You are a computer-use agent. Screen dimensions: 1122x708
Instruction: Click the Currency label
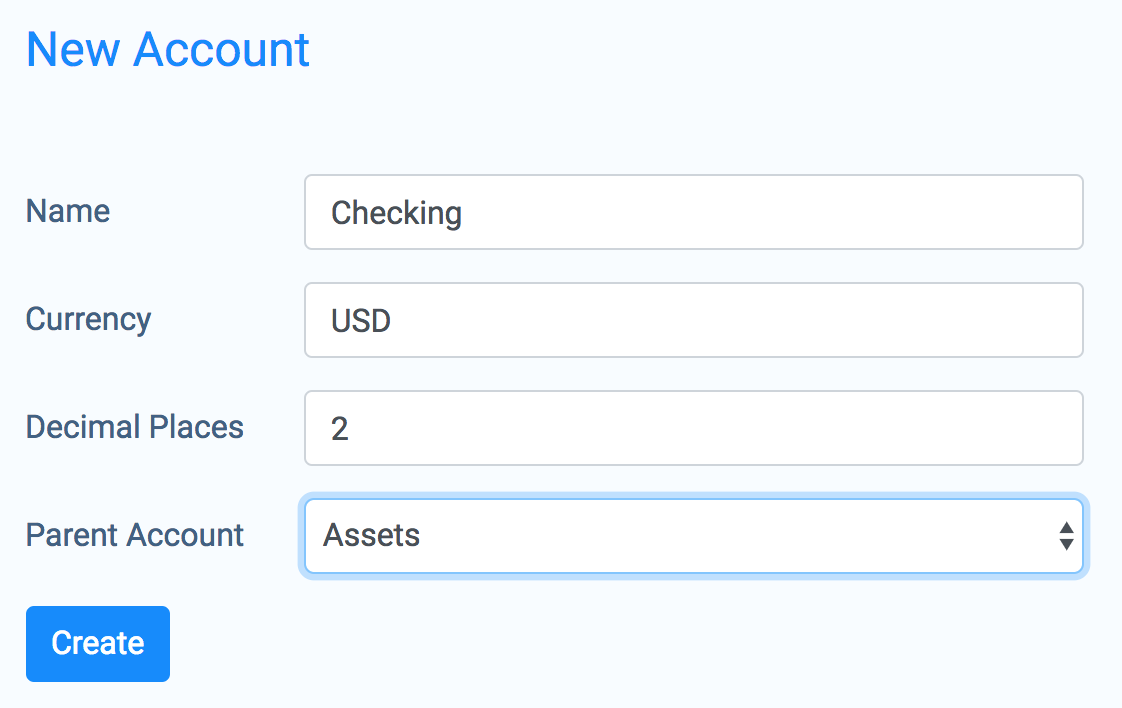[88, 320]
